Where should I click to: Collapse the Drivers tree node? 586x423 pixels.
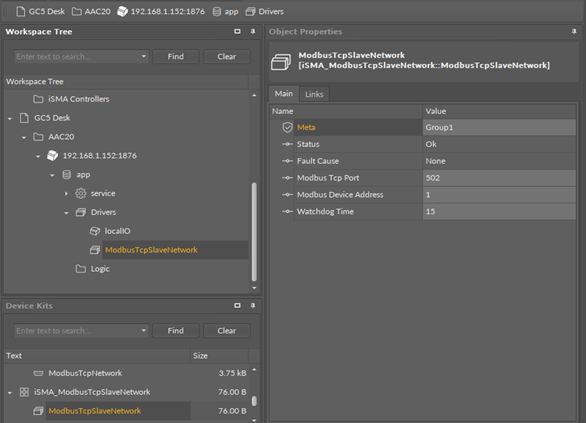click(x=66, y=213)
